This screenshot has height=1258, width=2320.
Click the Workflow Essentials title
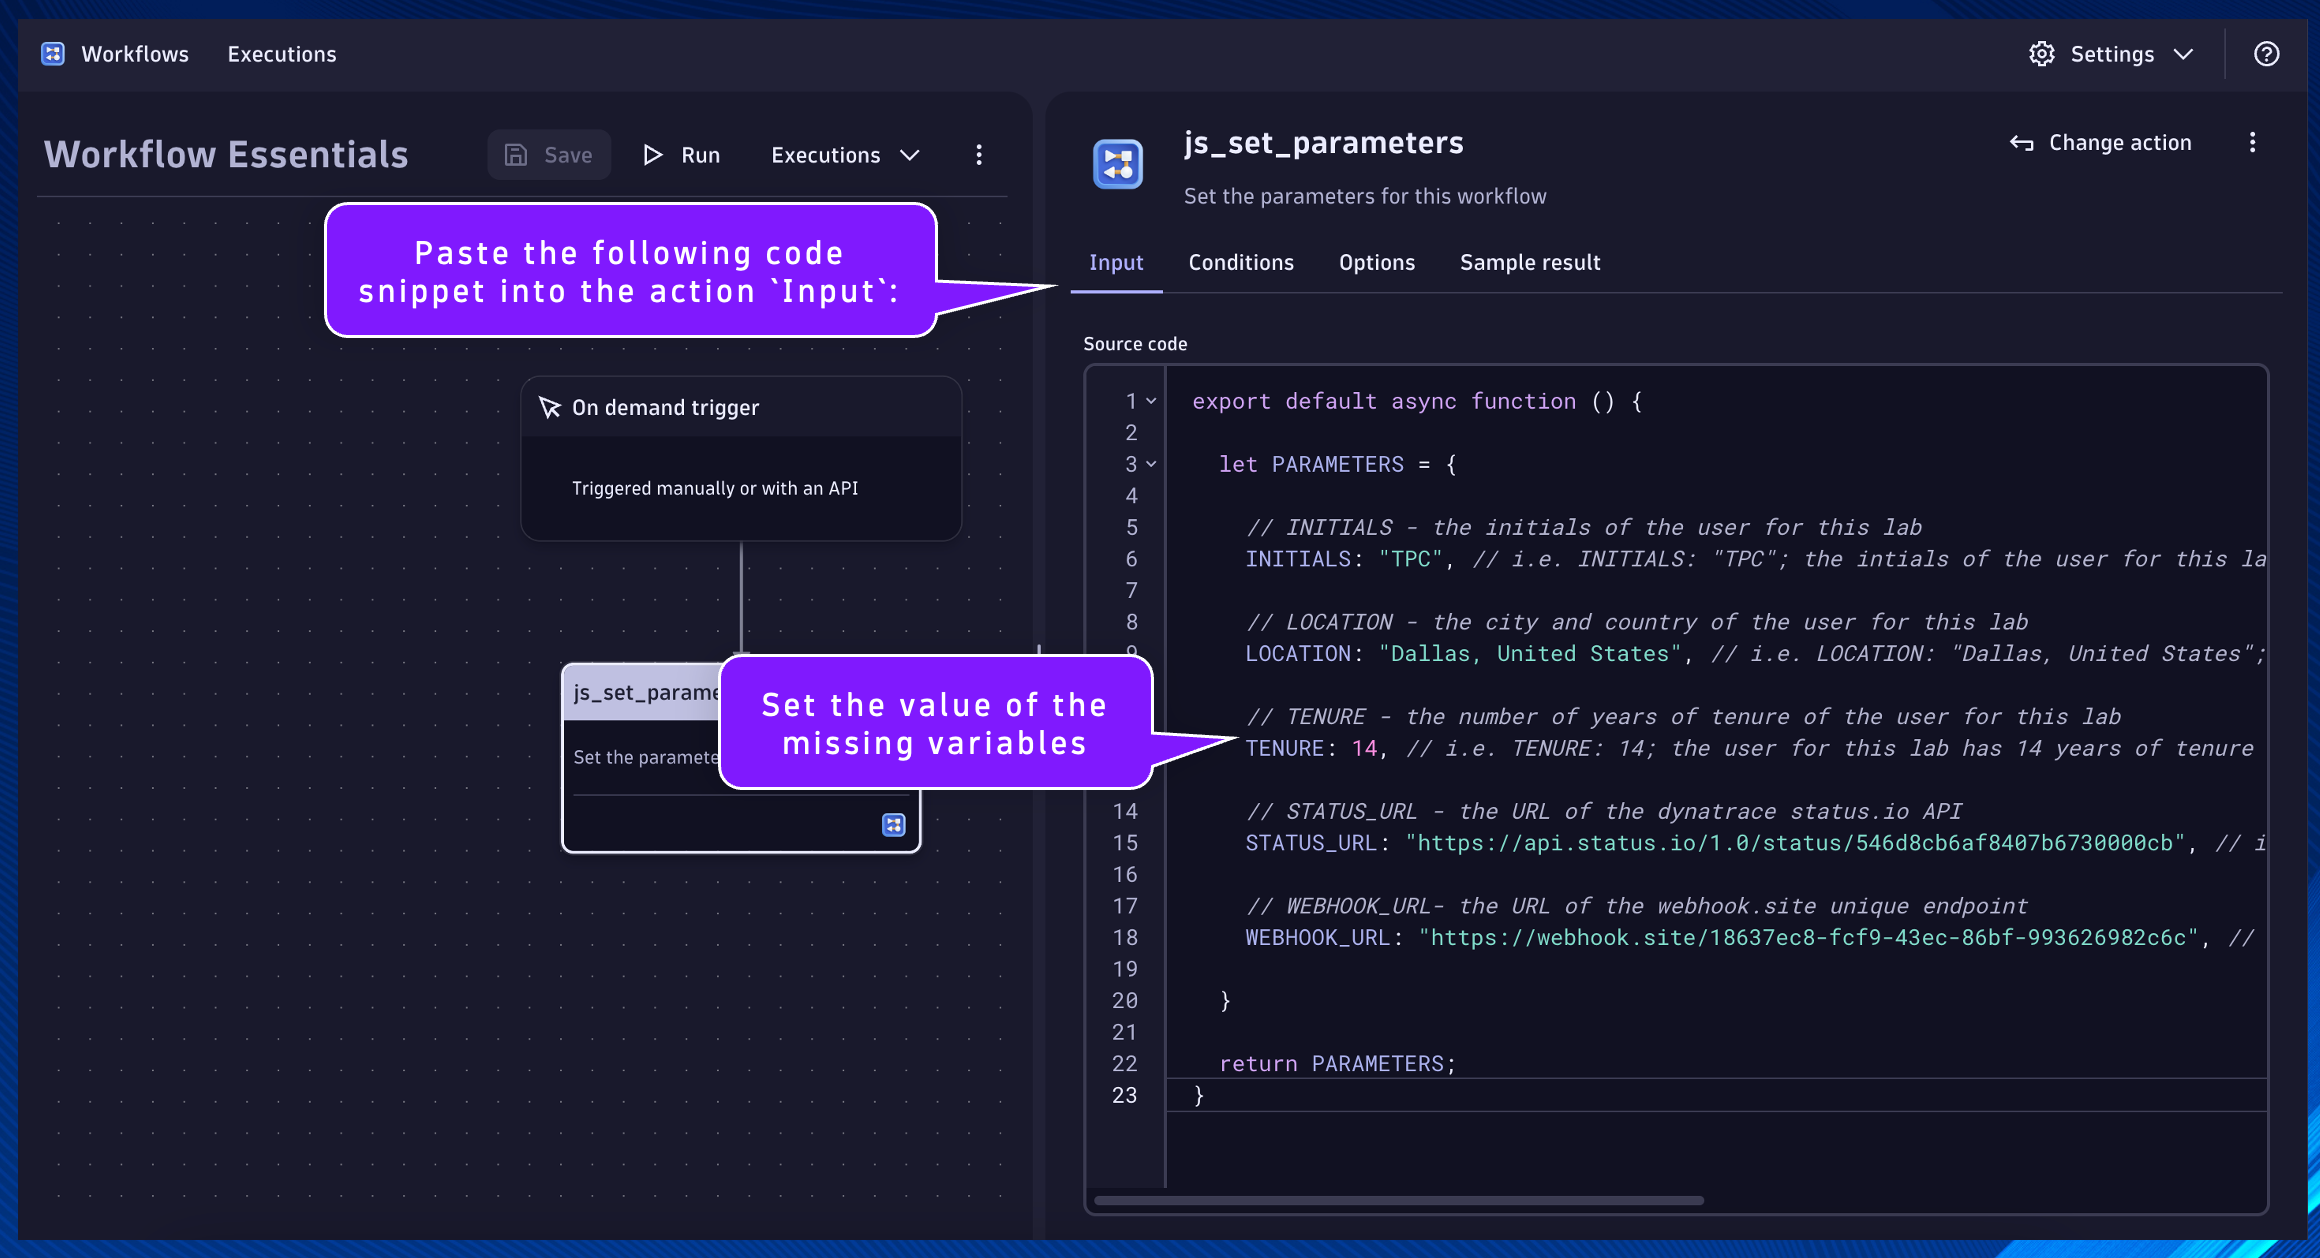tap(226, 155)
